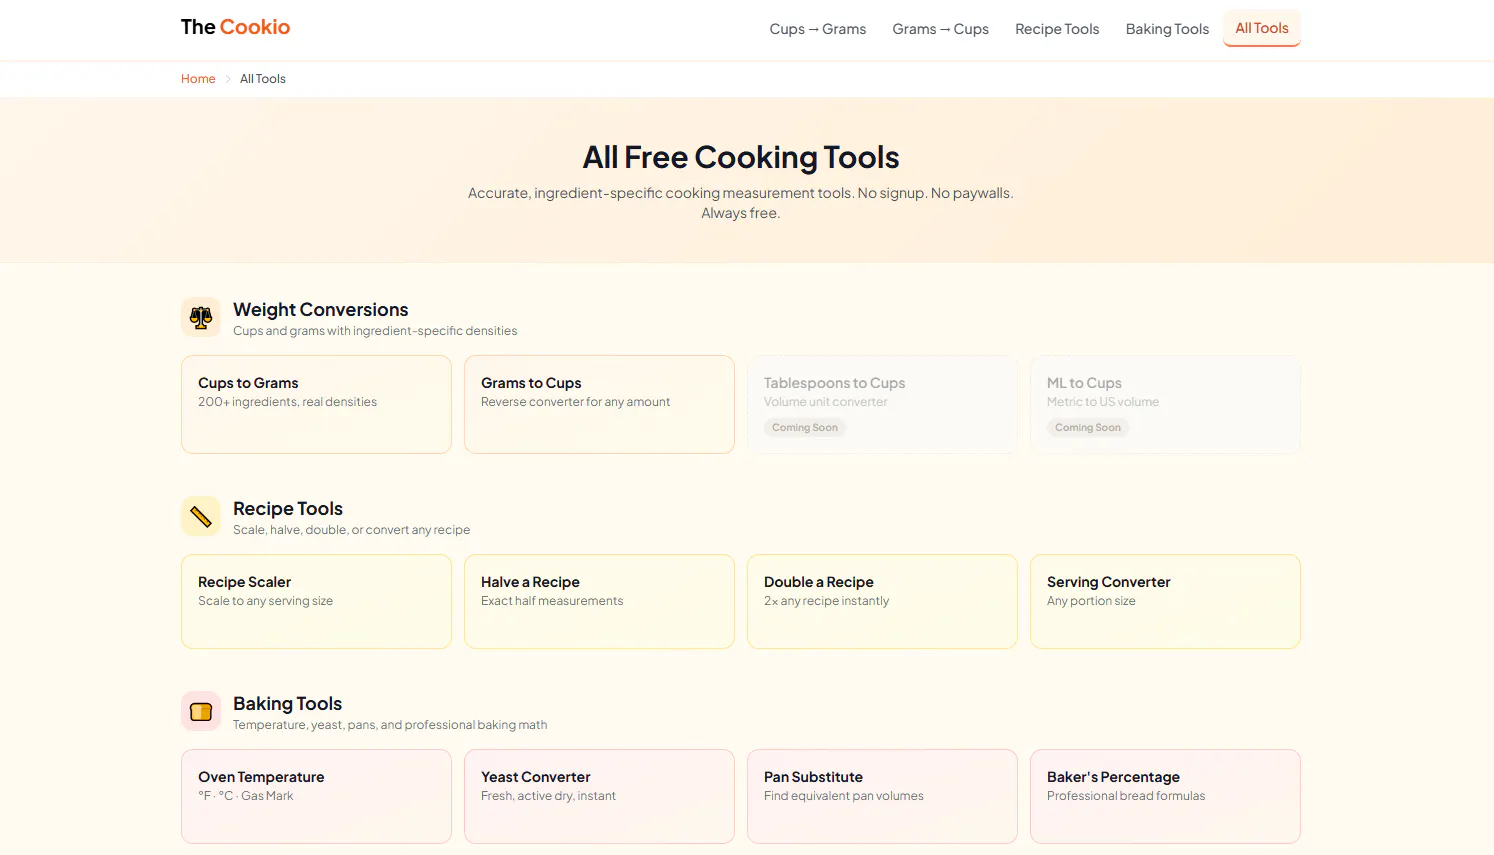Click 'Cups and grams with ingredient-specific densities' text

(x=375, y=331)
